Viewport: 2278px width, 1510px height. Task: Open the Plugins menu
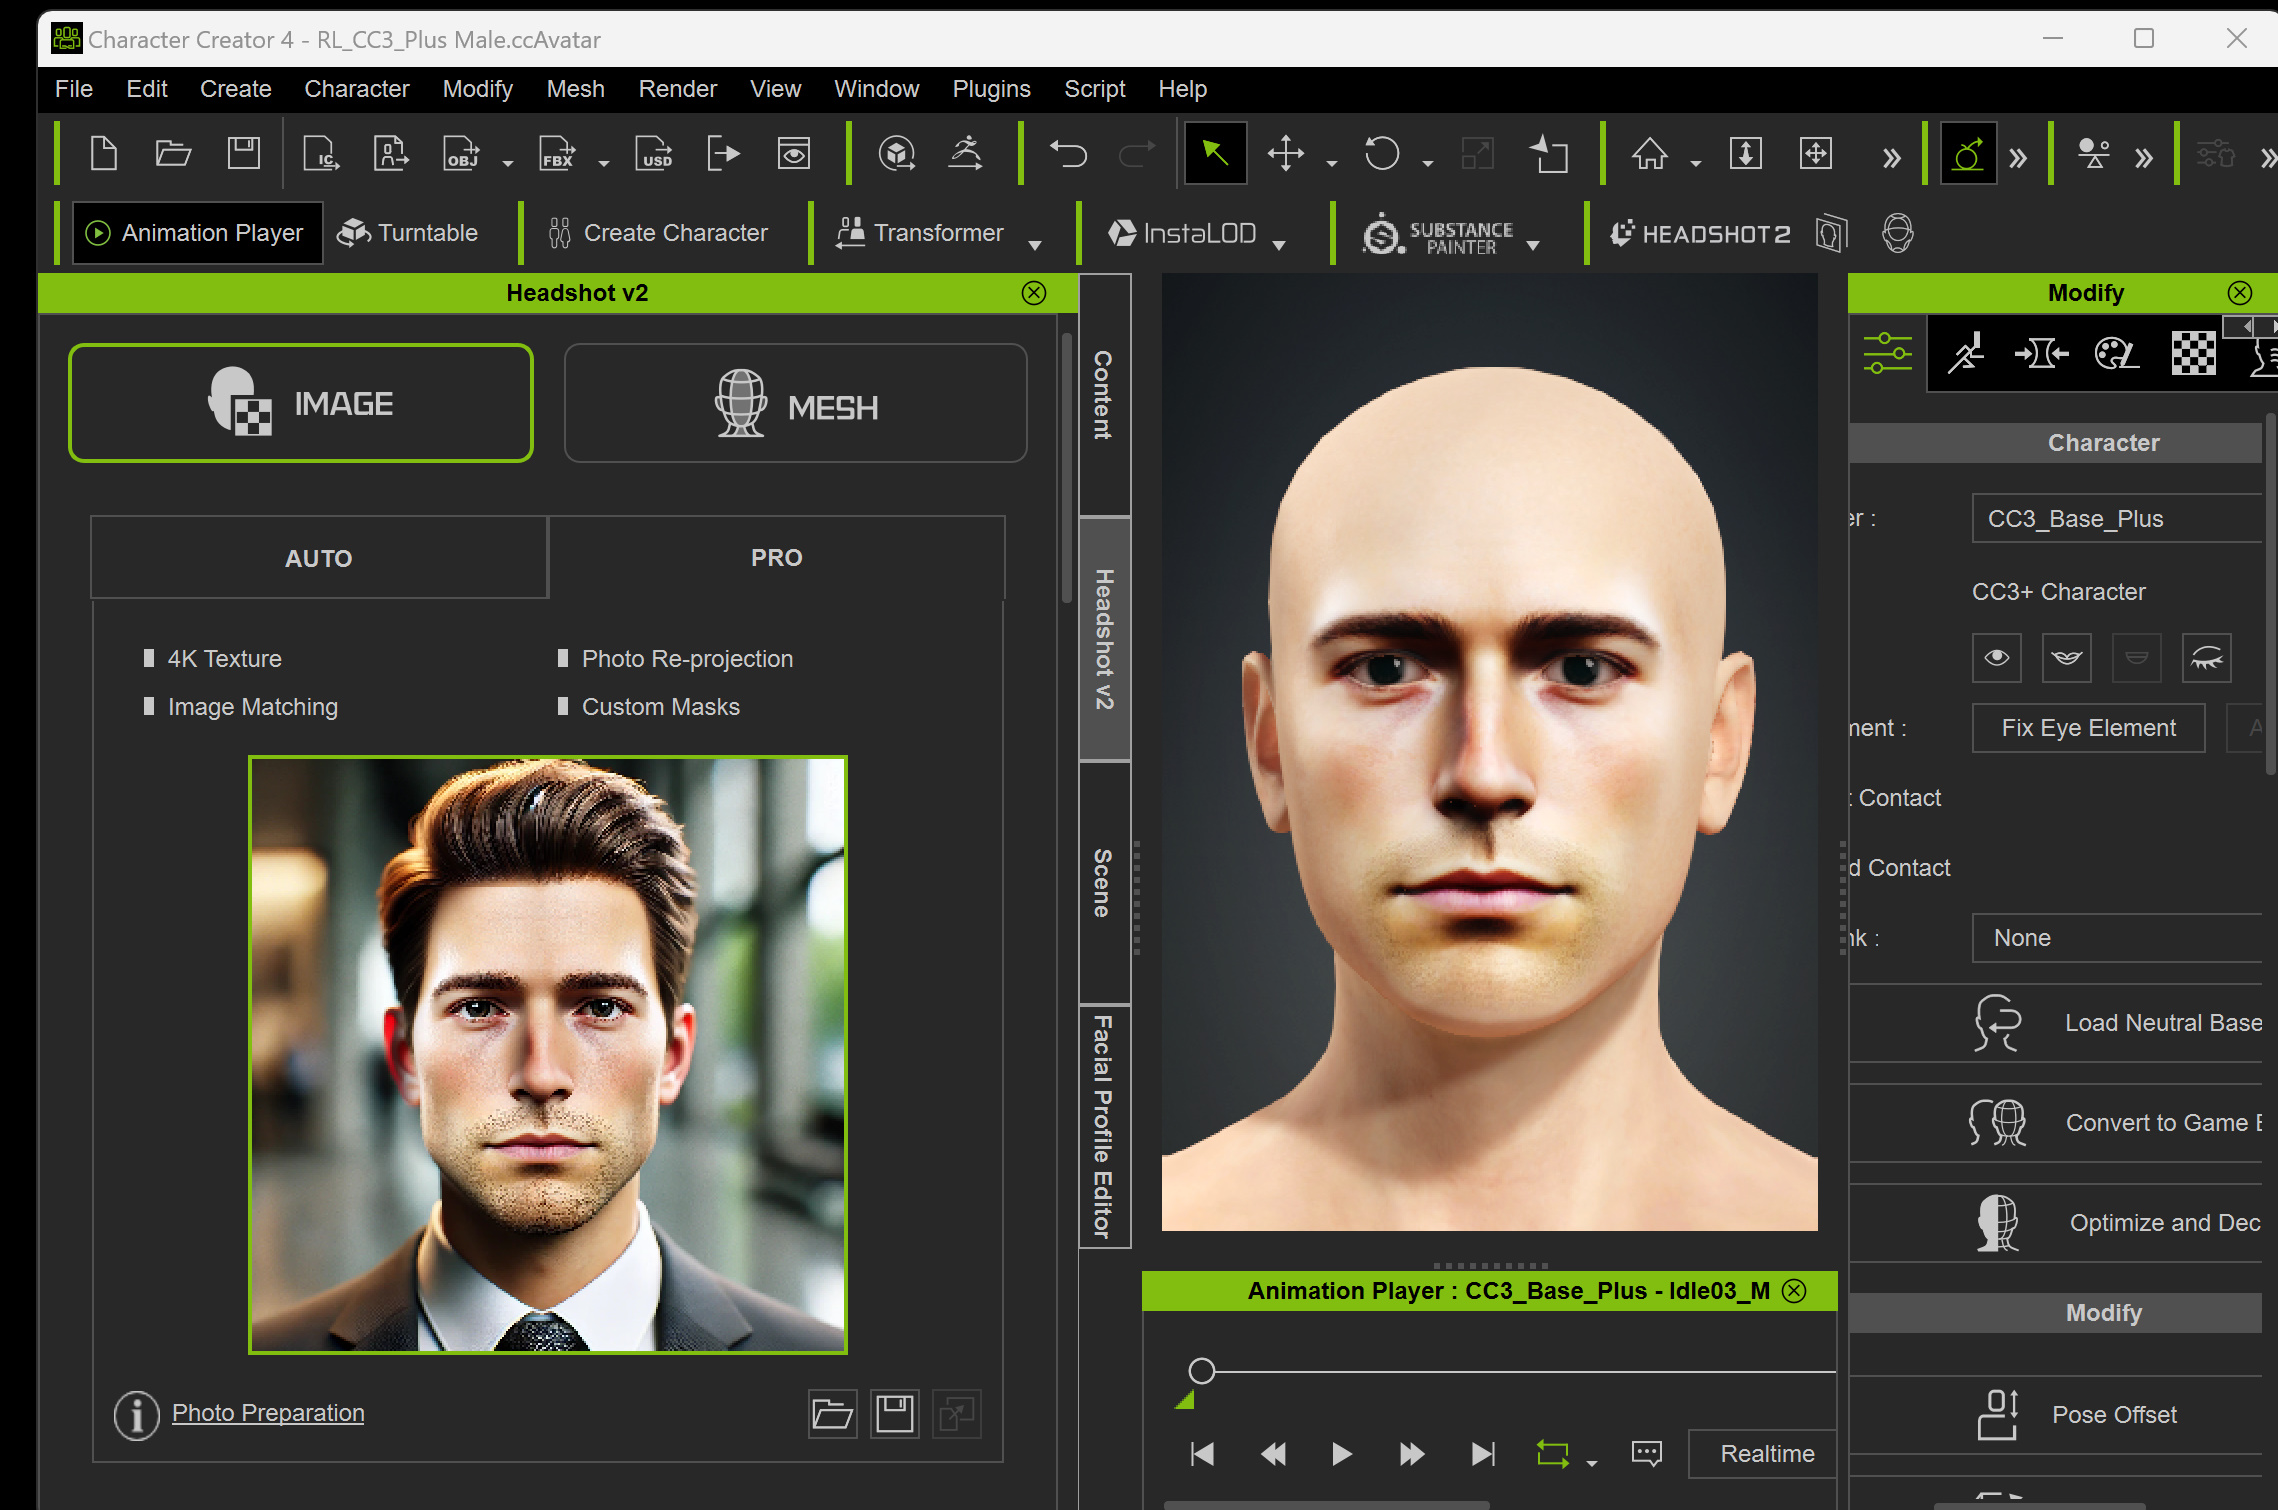990,89
